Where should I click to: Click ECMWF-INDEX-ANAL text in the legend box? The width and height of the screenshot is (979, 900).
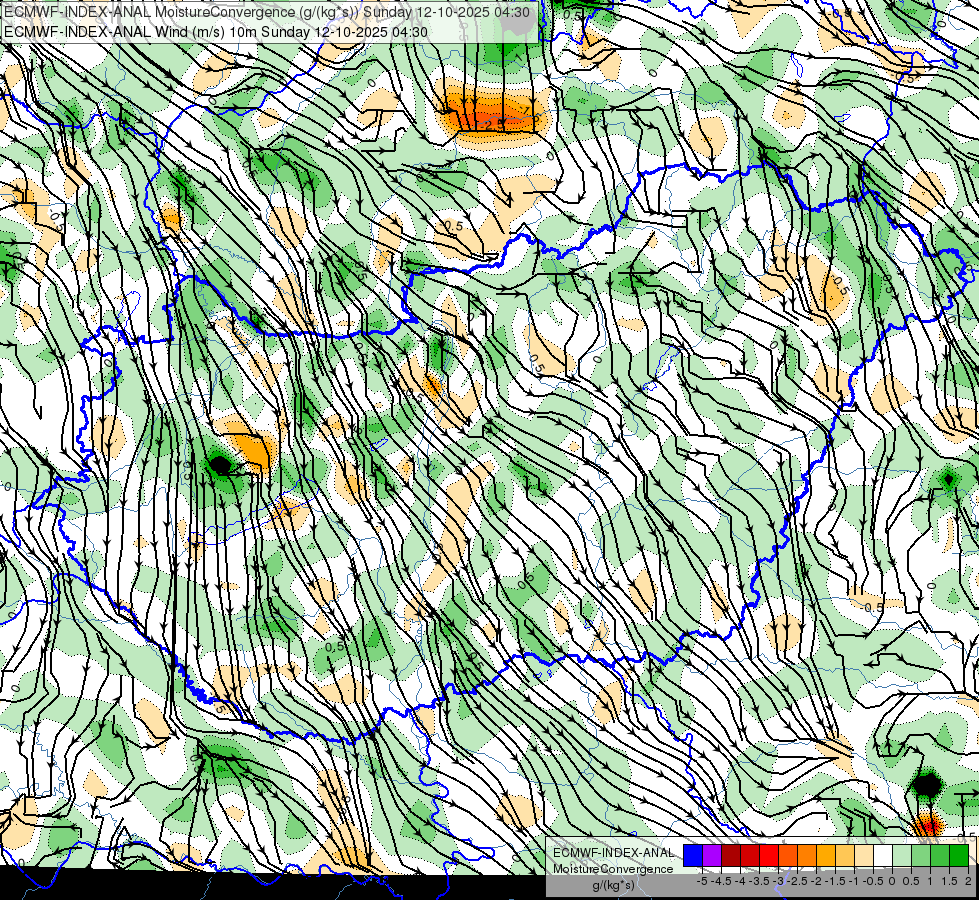tap(614, 853)
